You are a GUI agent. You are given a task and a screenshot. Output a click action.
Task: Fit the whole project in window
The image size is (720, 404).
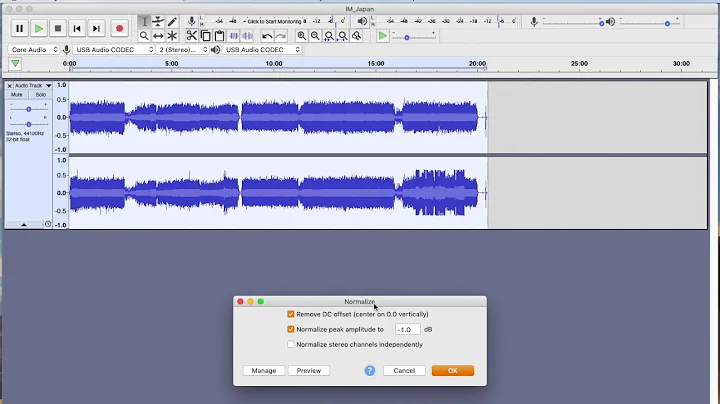point(343,36)
